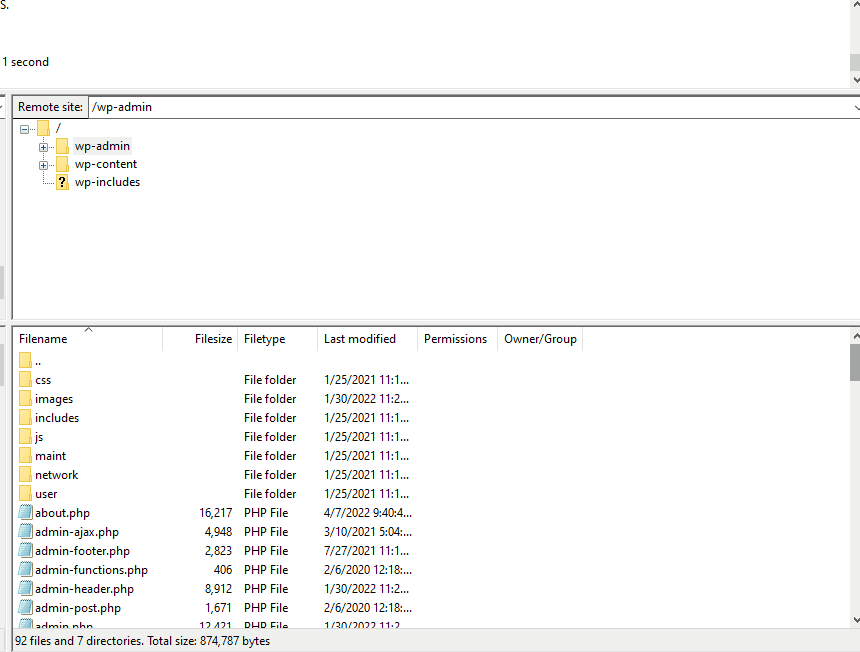Image resolution: width=860 pixels, height=652 pixels.
Task: Select the wp-includes label in the tree
Action: 108,183
